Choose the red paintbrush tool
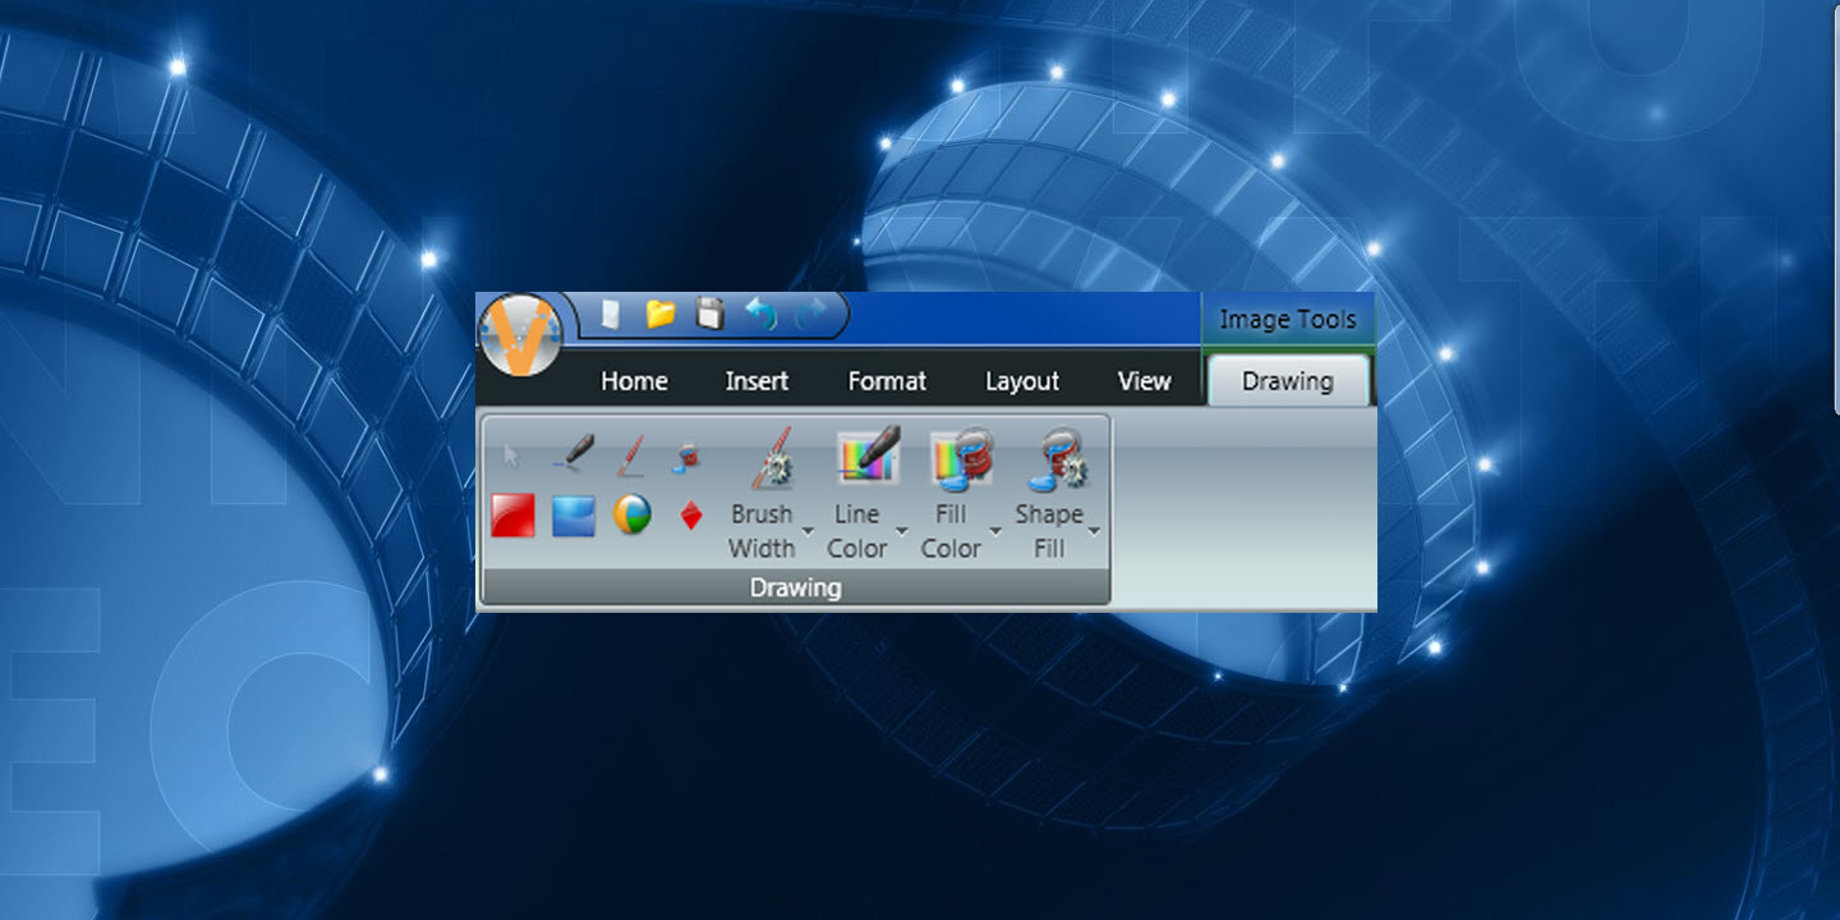Image resolution: width=1840 pixels, height=920 pixels. pos(631,455)
